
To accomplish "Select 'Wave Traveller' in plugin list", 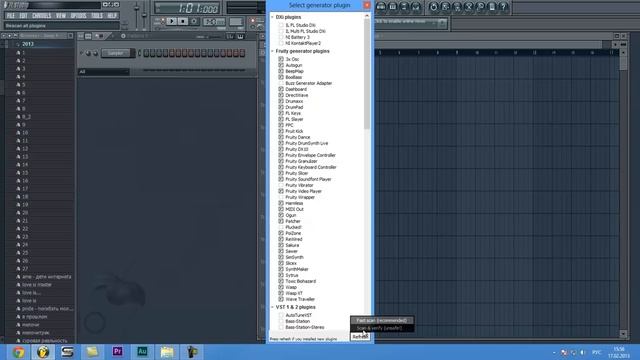I will tap(300, 299).
